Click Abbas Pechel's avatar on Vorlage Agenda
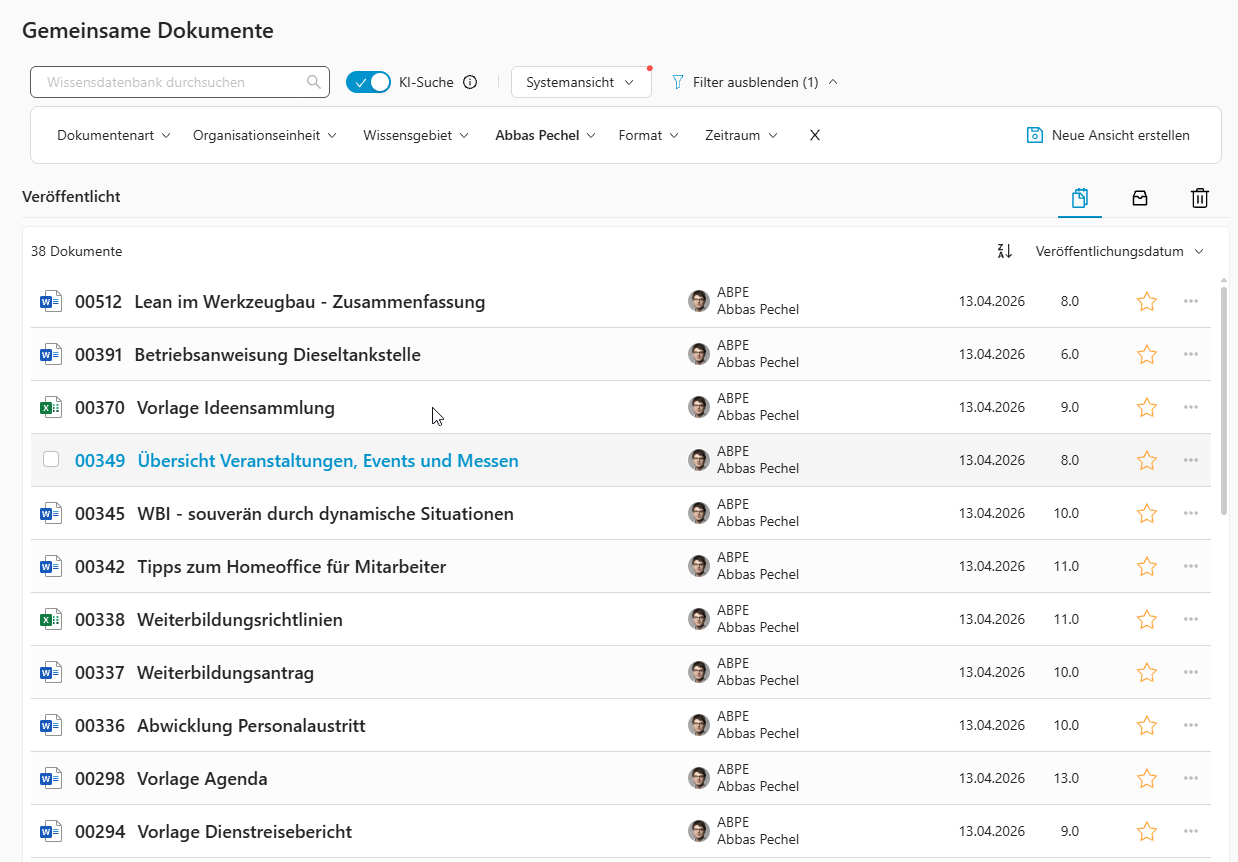The image size is (1238, 862). [698, 778]
